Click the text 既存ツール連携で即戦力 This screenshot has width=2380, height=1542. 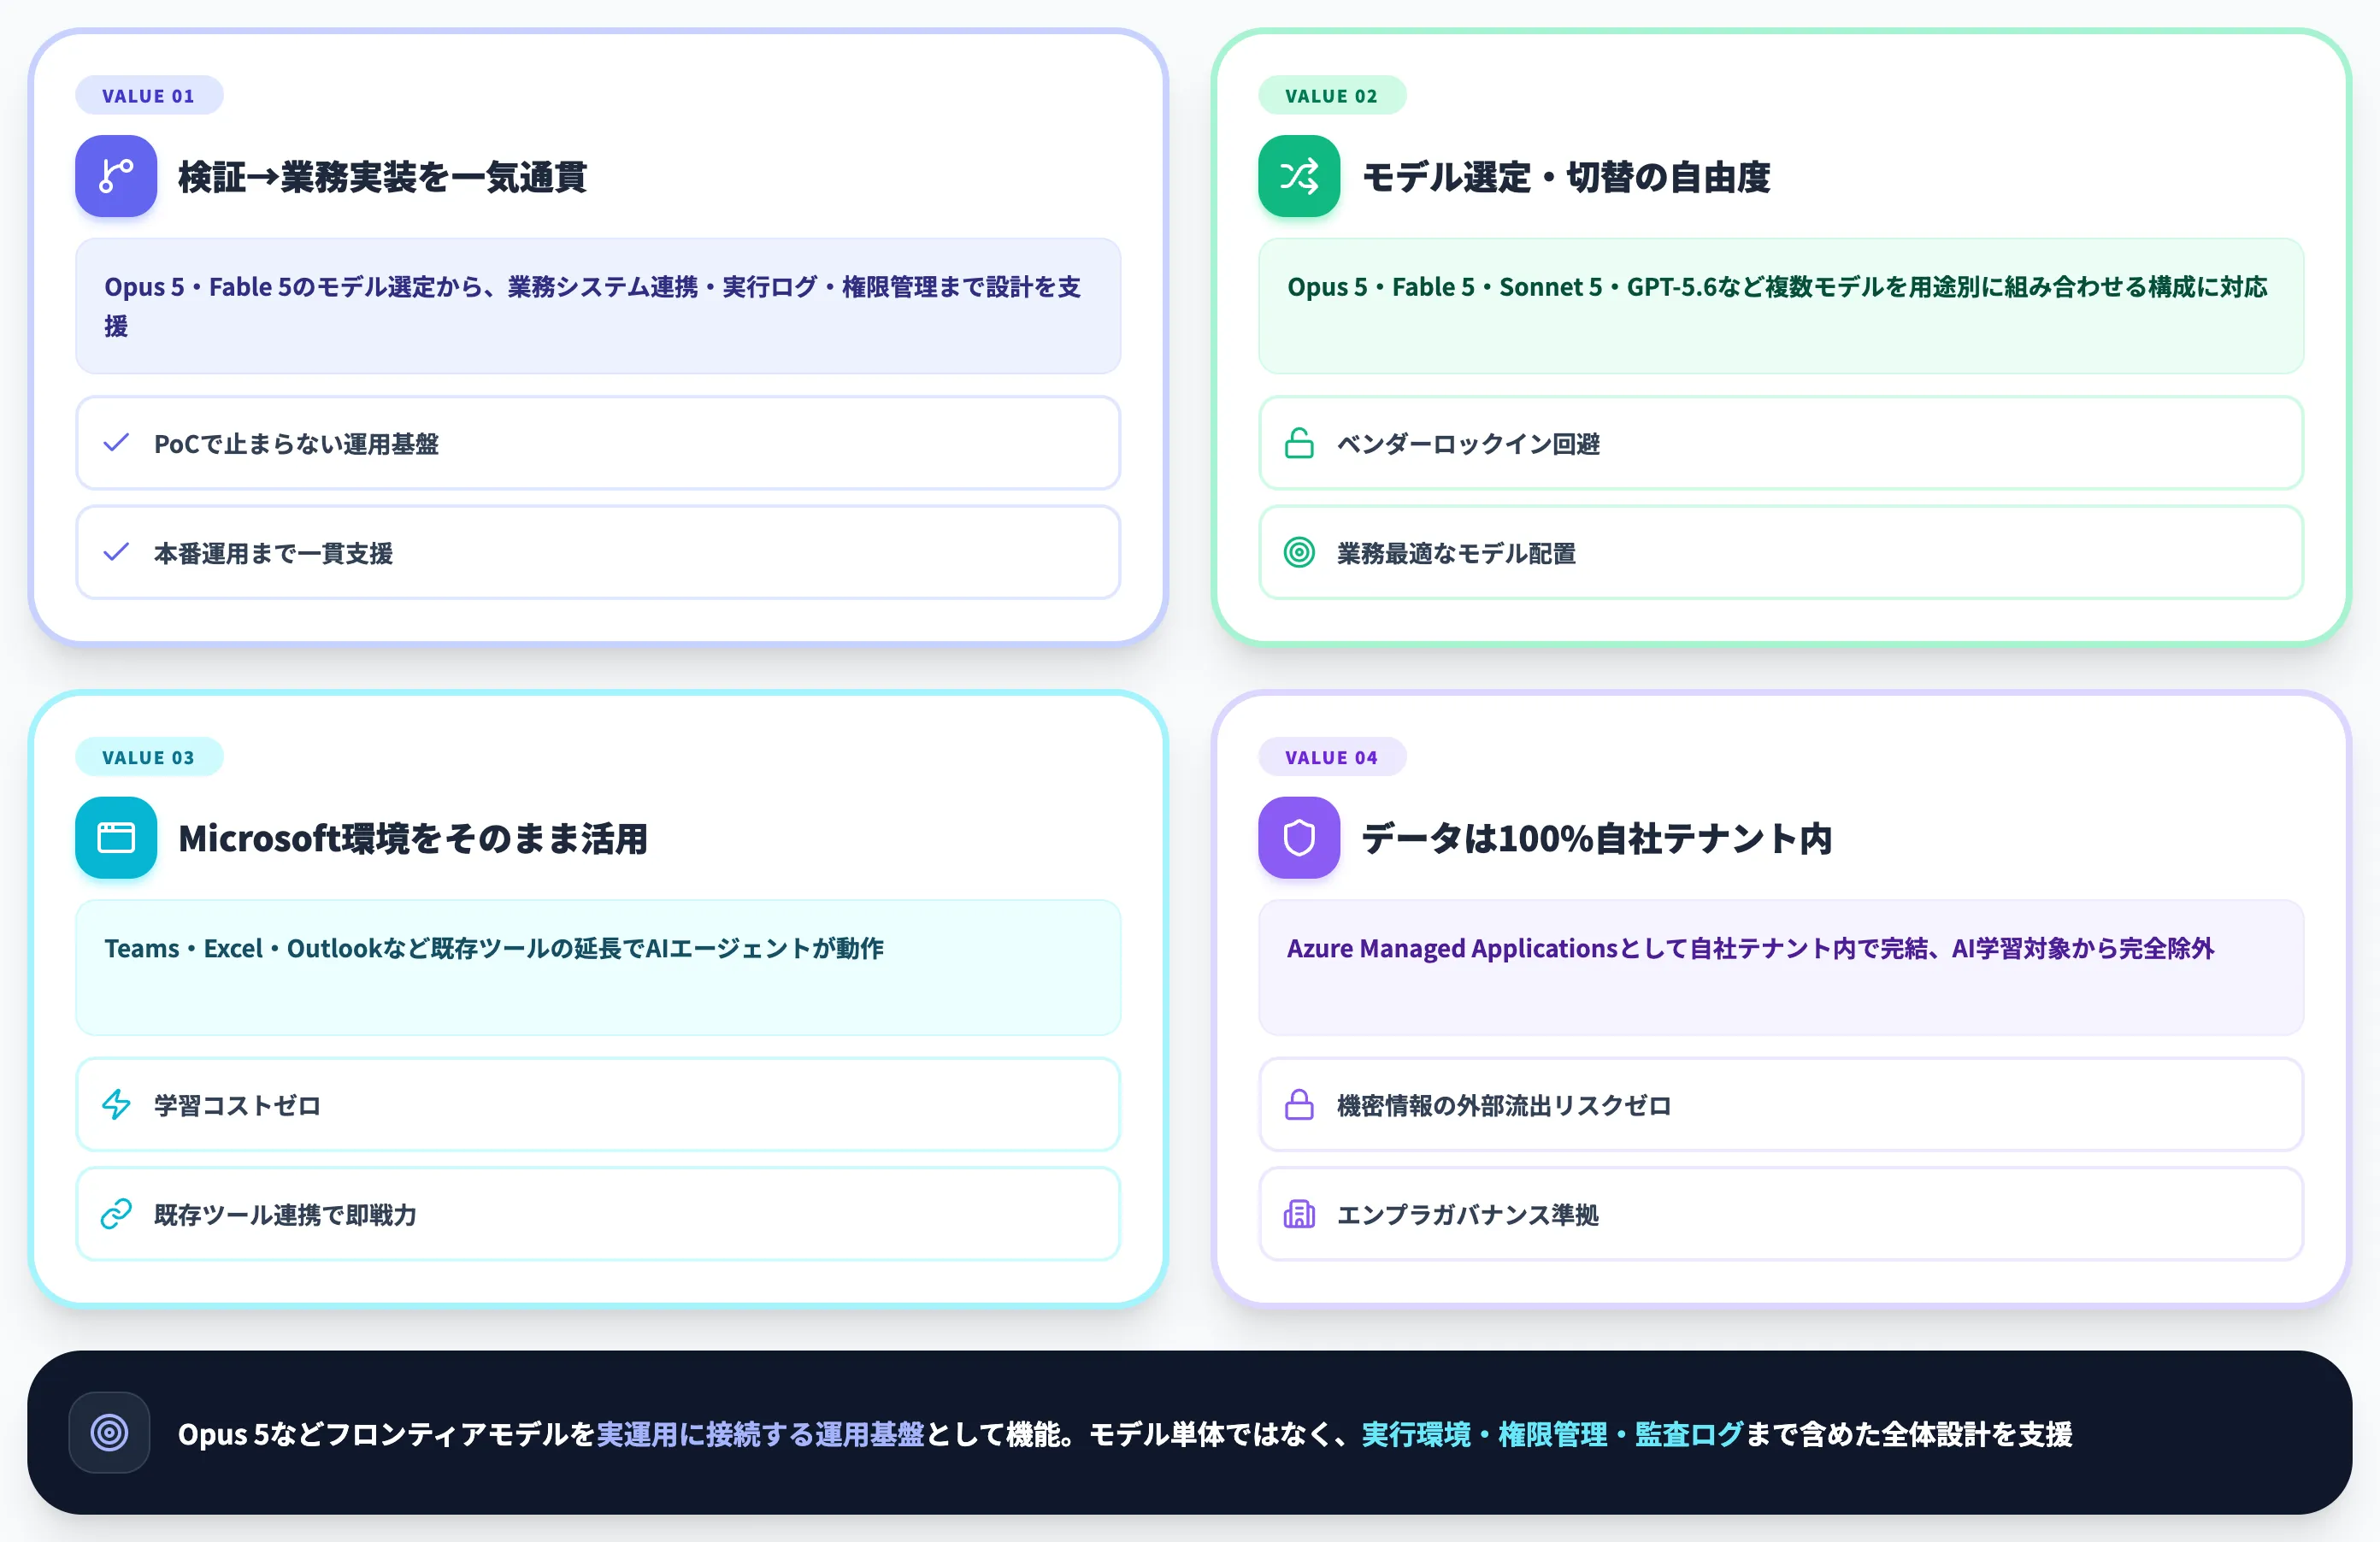(x=285, y=1215)
